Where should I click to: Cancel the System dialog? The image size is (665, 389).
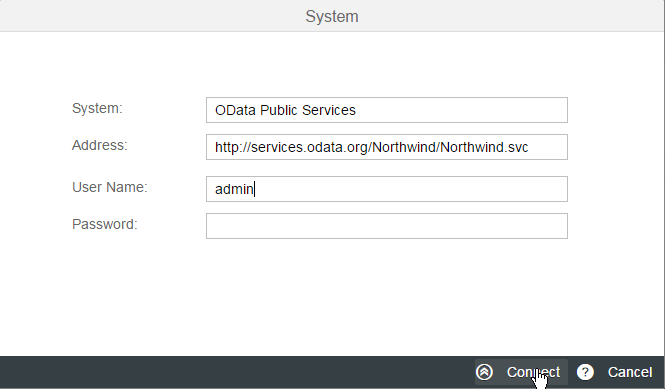[x=630, y=372]
